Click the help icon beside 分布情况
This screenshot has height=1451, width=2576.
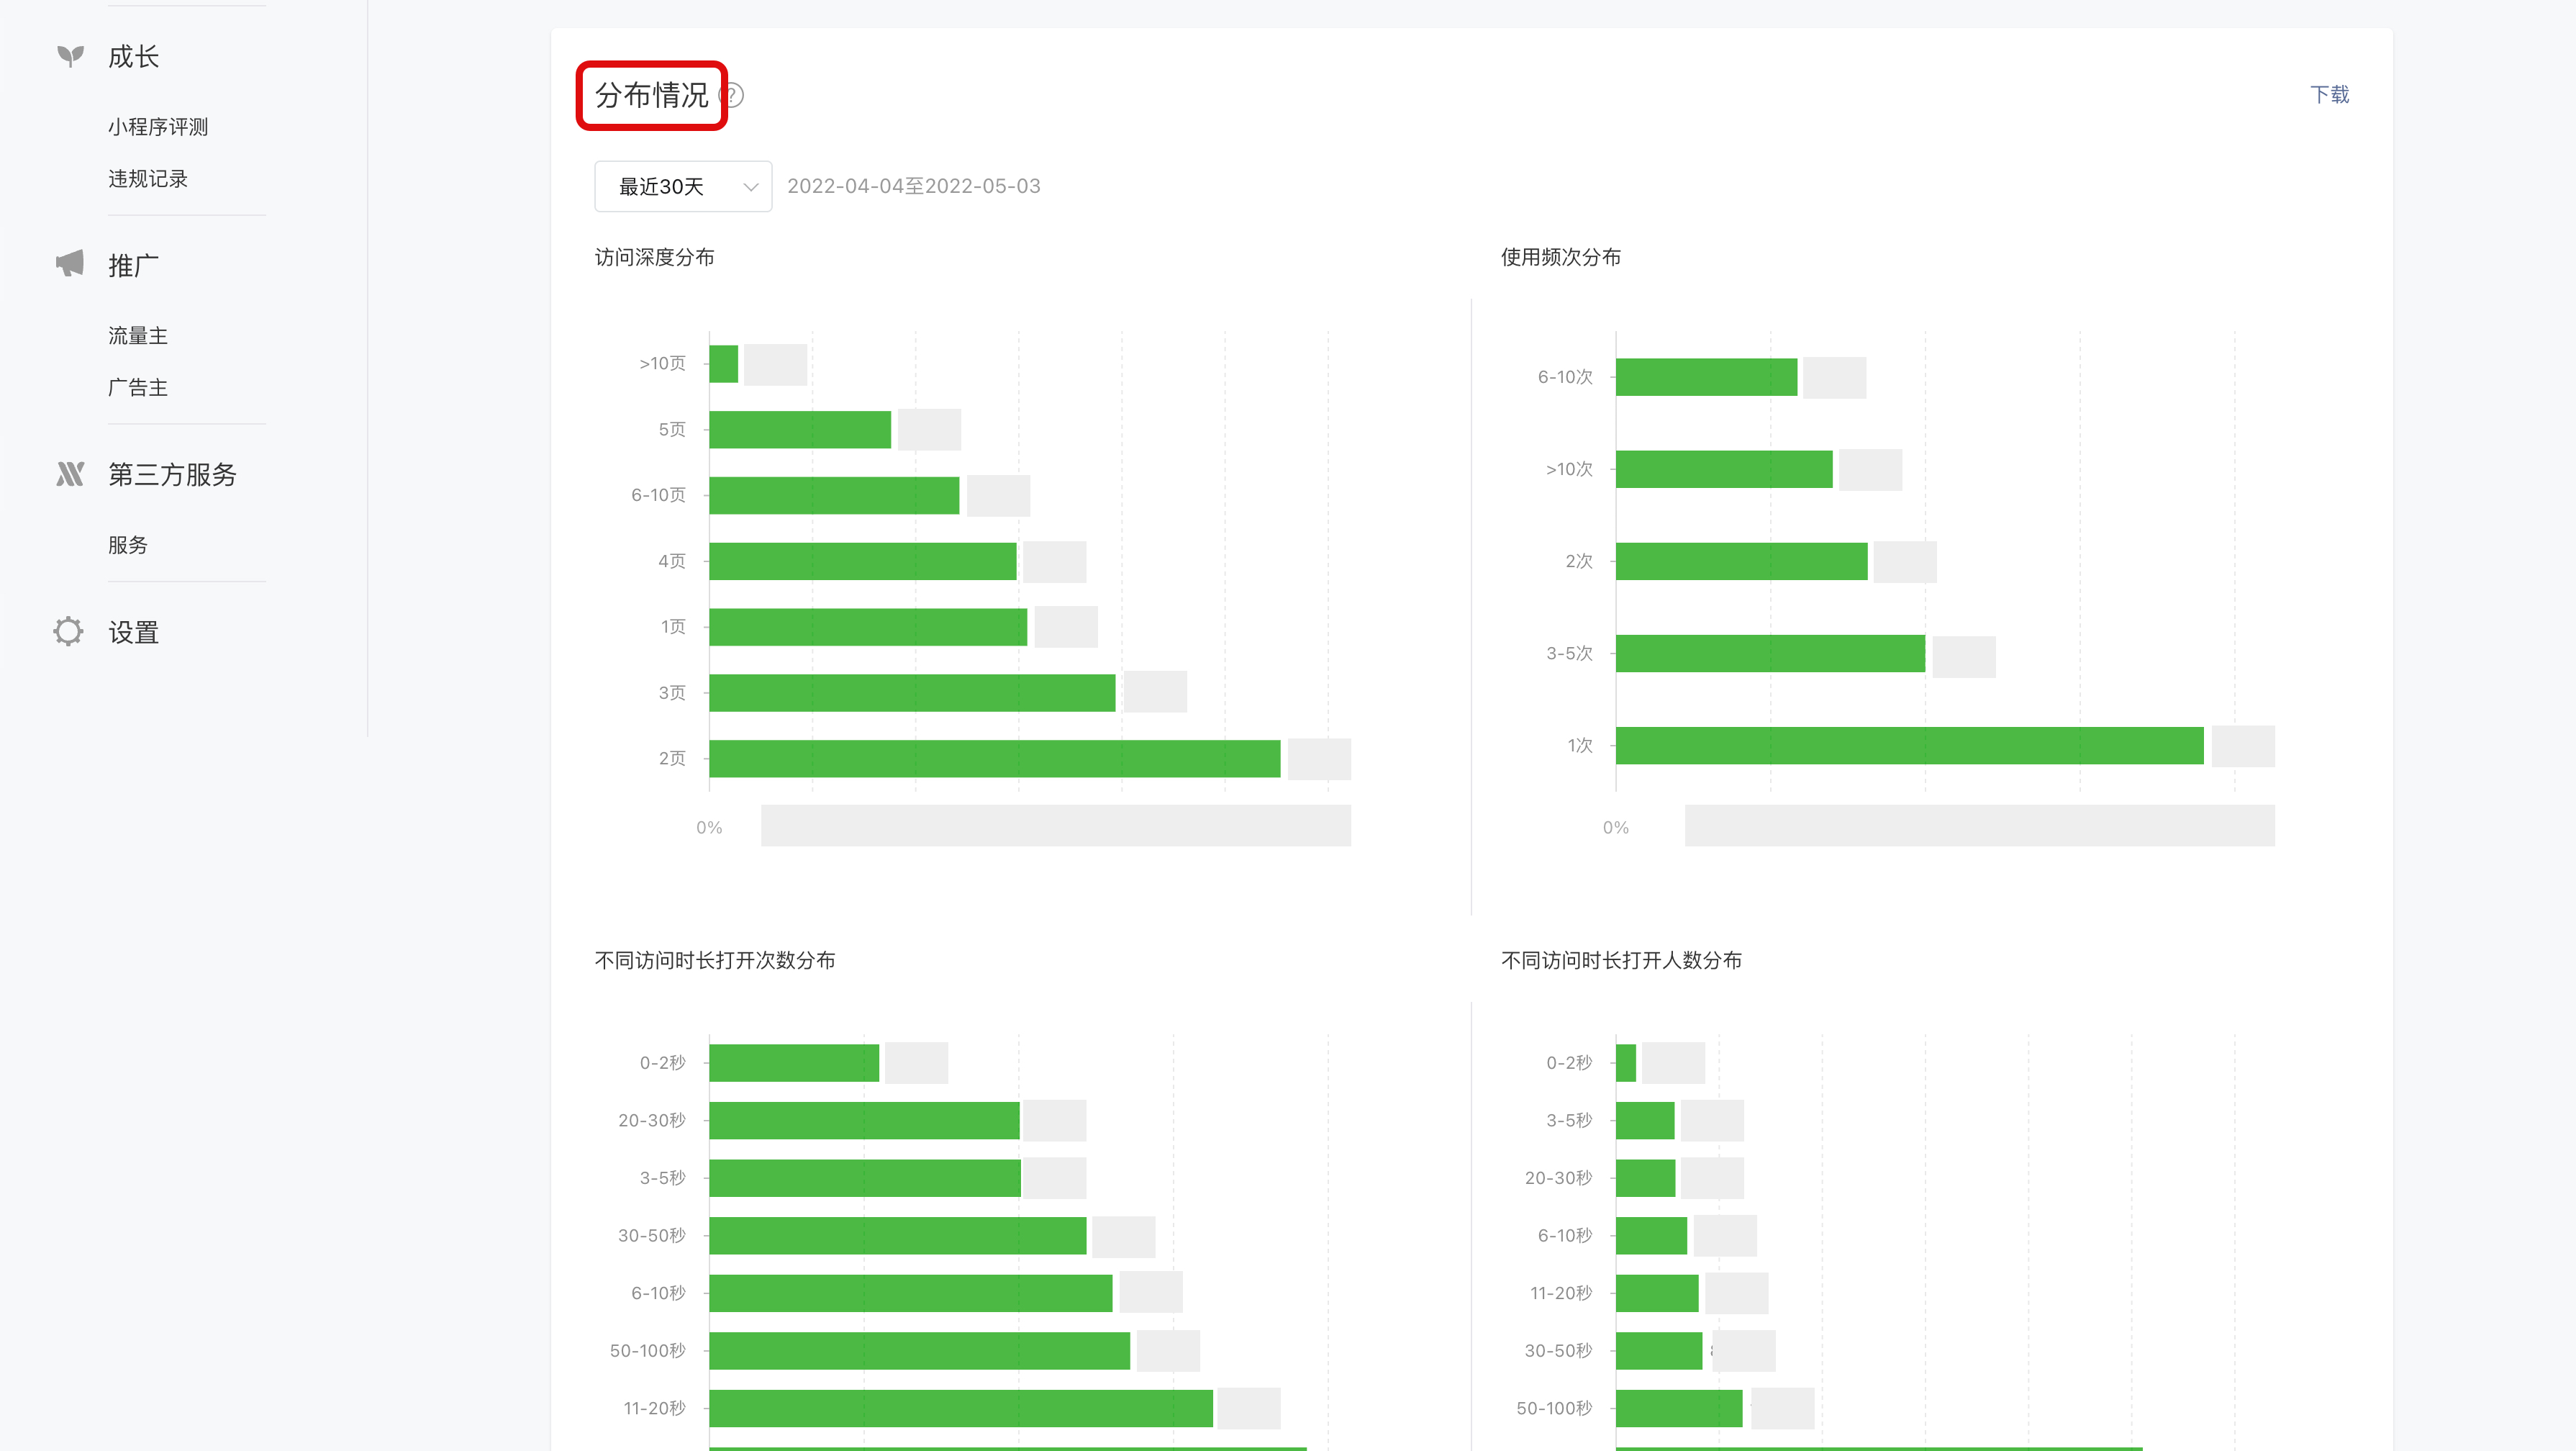732,96
